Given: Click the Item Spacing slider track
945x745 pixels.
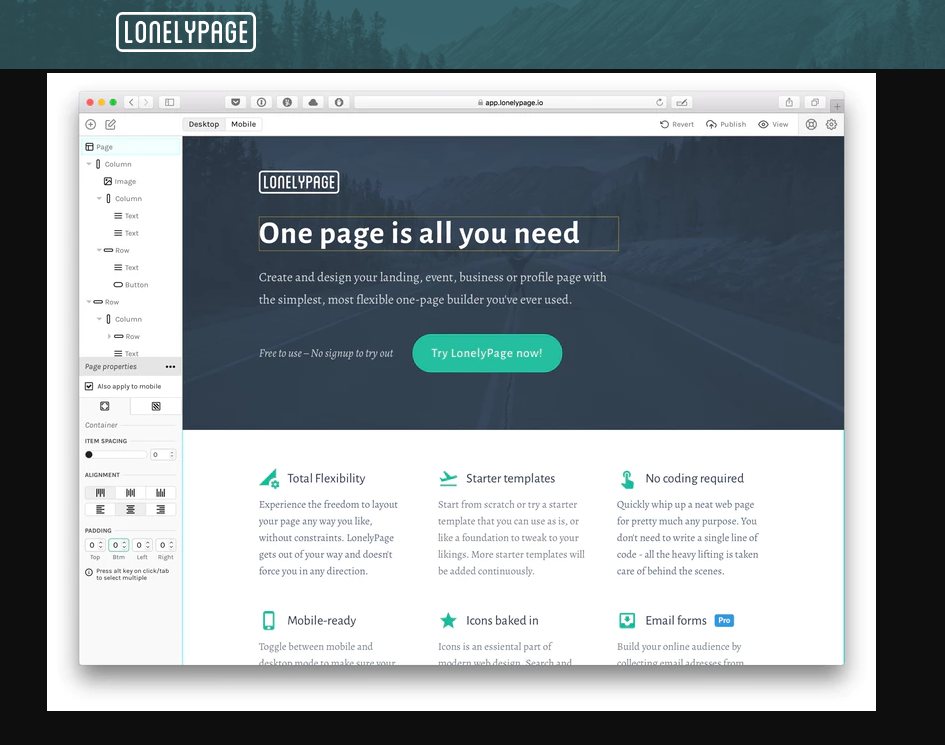Looking at the screenshot, I should pos(116,454).
